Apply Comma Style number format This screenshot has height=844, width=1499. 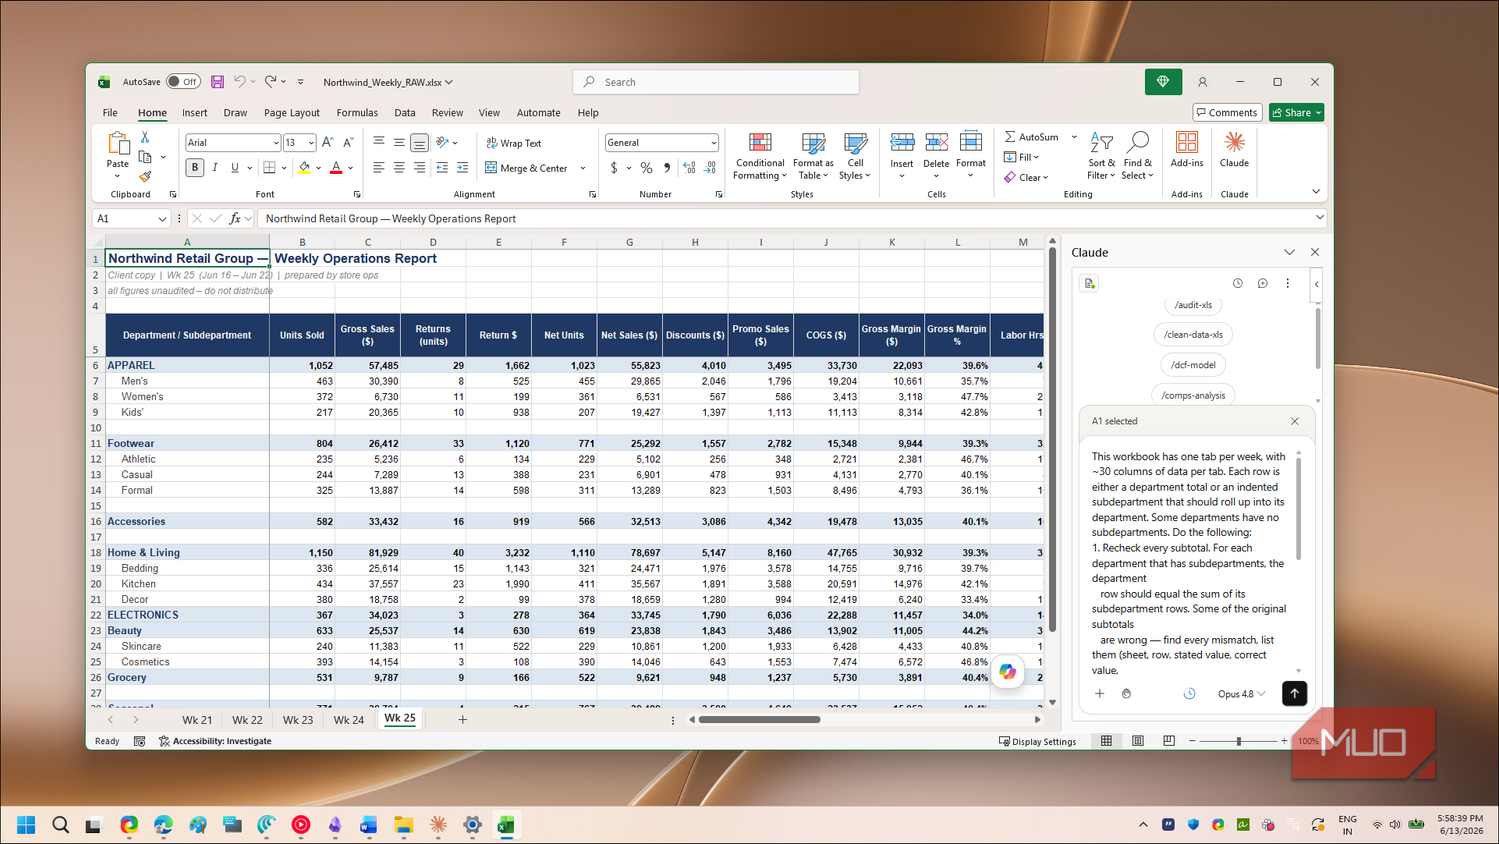667,168
